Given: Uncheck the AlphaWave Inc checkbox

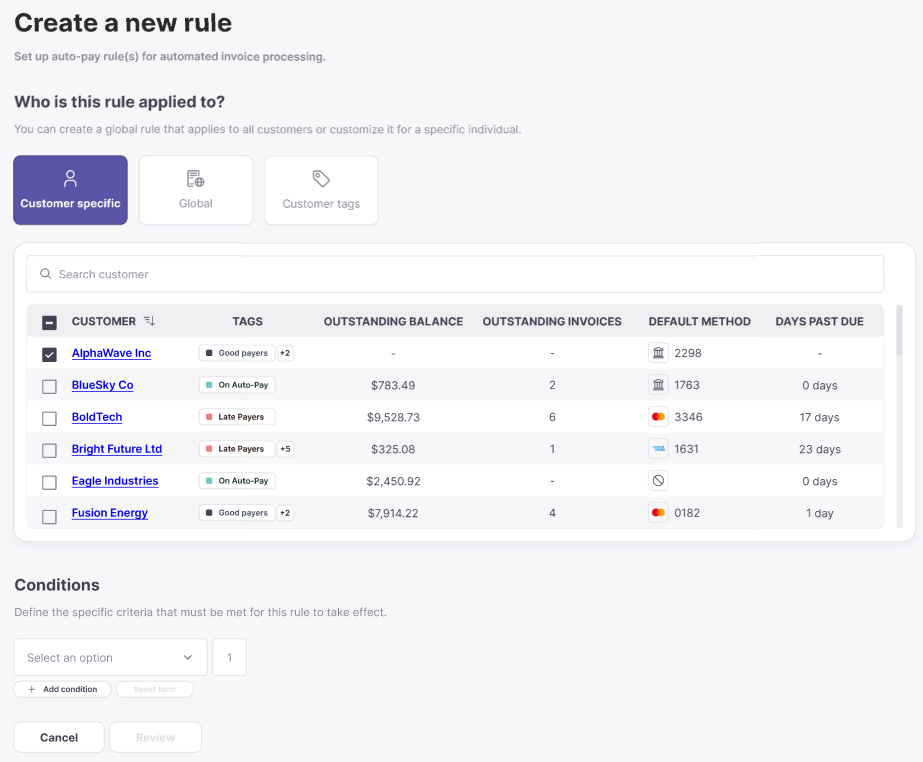Looking at the screenshot, I should 49,354.
